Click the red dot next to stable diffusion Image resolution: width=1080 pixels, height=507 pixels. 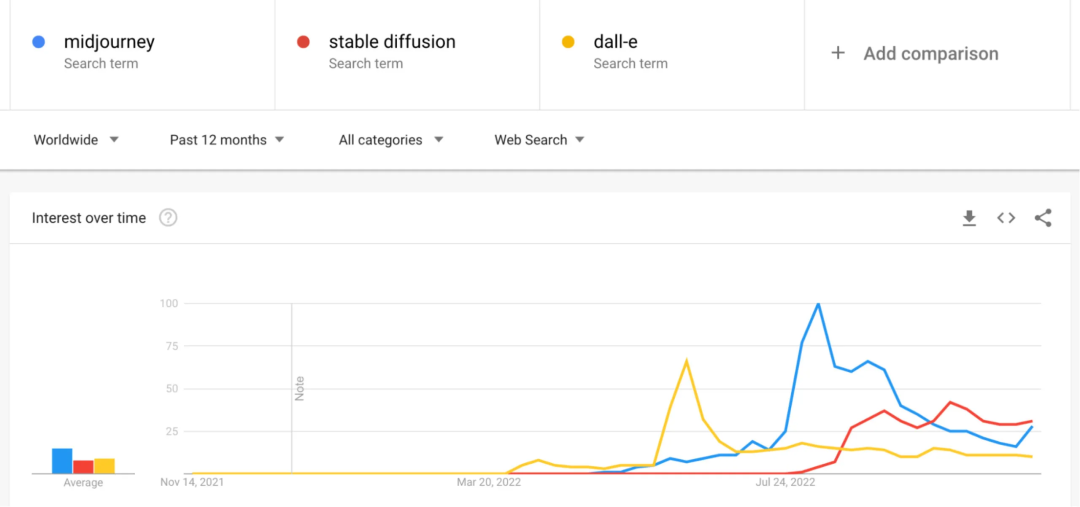(x=303, y=42)
